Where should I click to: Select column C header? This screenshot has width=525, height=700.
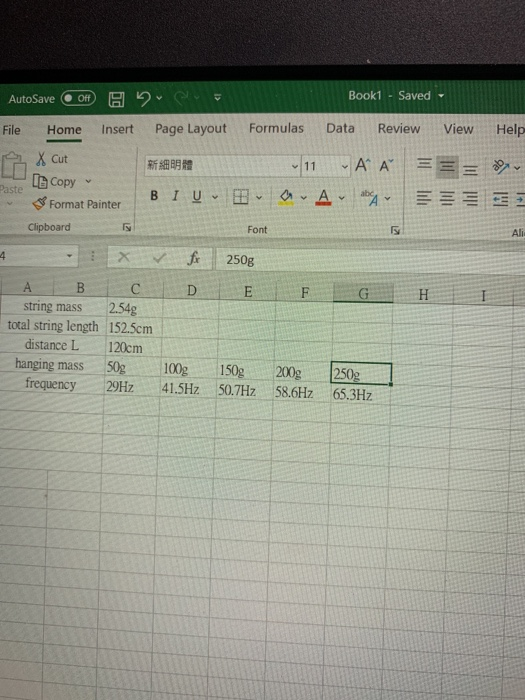tap(135, 289)
